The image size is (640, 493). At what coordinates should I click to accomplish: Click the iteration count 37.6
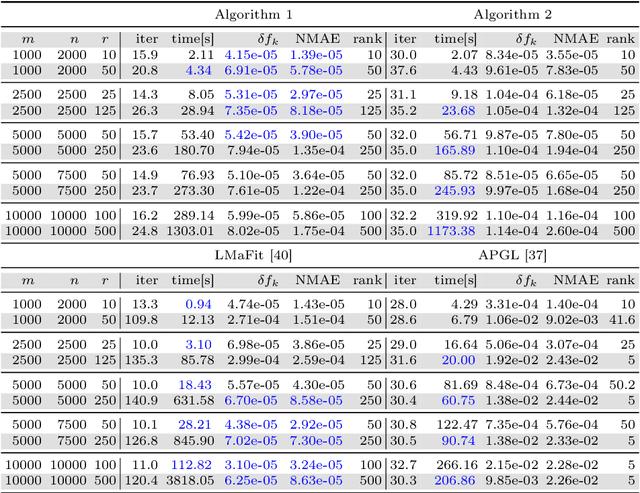403,70
